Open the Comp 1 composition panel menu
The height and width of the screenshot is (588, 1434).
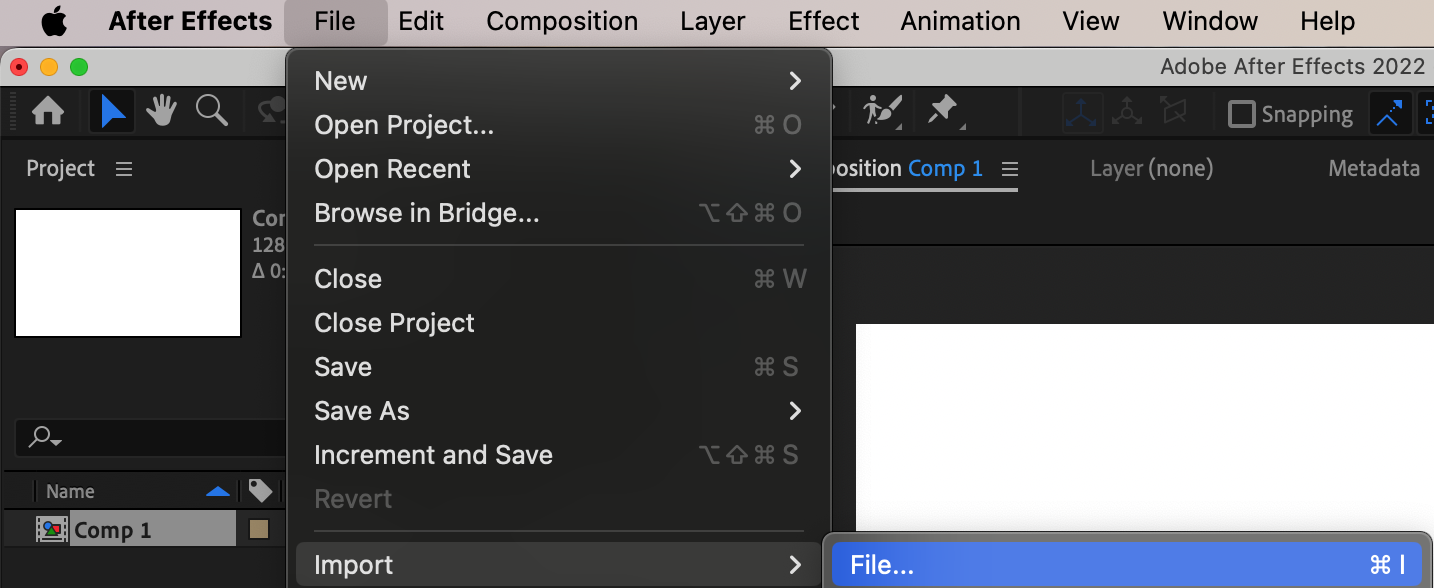tap(1010, 169)
